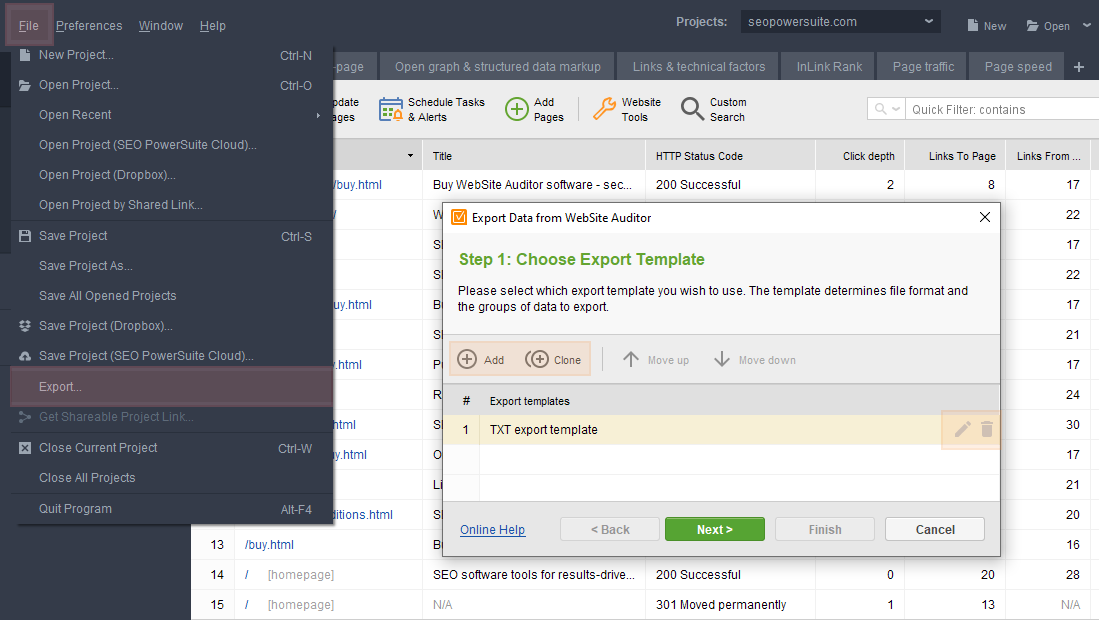Click the pencil edit icon for TXT export template
This screenshot has width=1099, height=620.
pos(962,429)
